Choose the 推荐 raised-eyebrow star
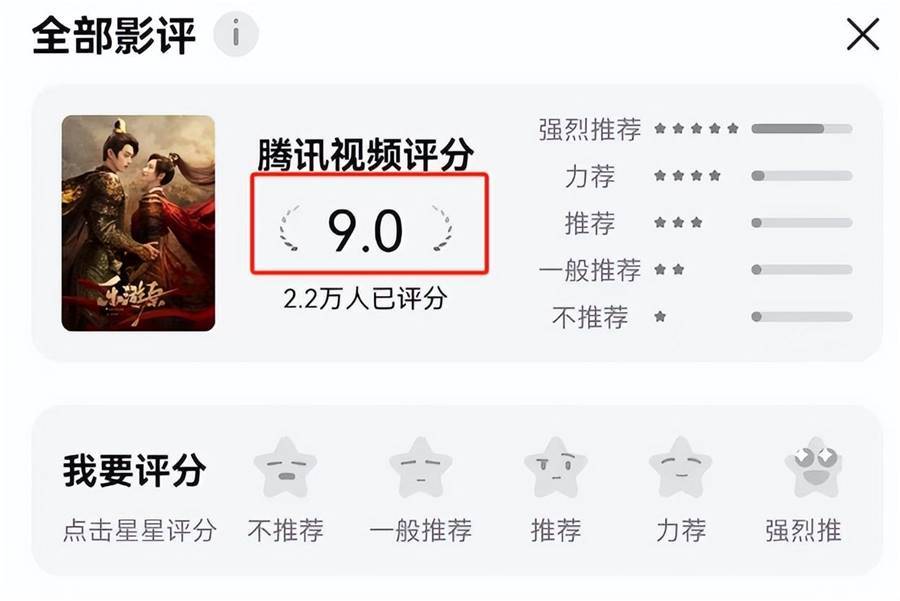 pos(556,467)
